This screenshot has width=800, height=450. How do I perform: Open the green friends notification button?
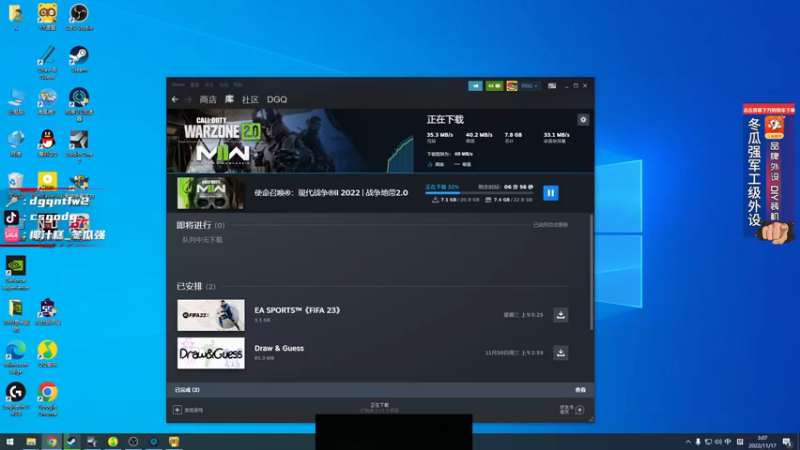(x=494, y=86)
